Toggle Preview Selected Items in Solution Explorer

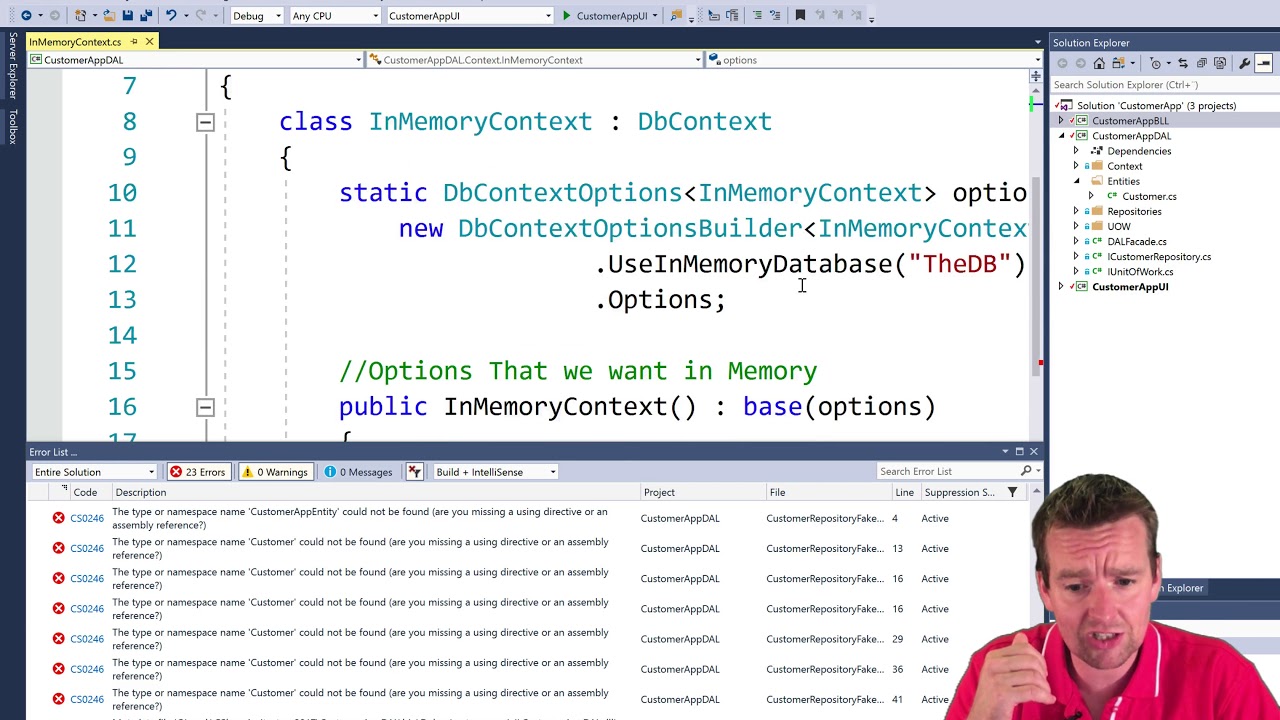coord(1264,64)
